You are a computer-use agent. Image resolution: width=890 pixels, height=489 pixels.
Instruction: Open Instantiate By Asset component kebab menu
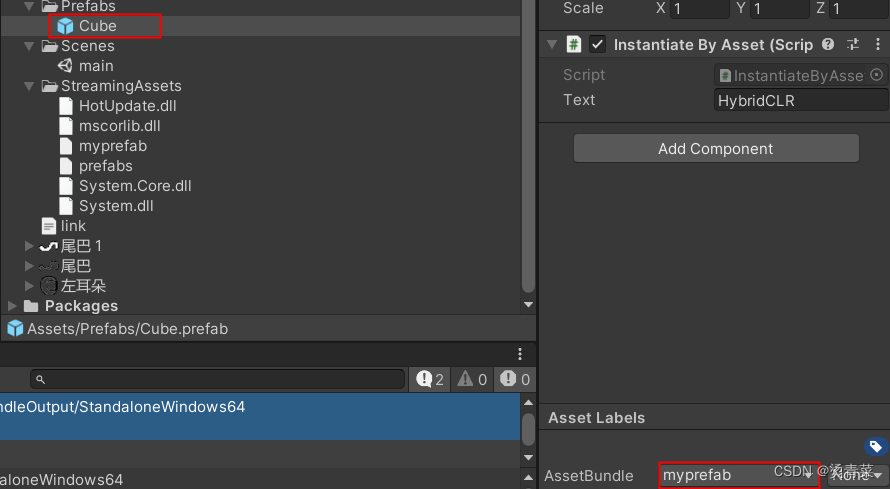[878, 44]
